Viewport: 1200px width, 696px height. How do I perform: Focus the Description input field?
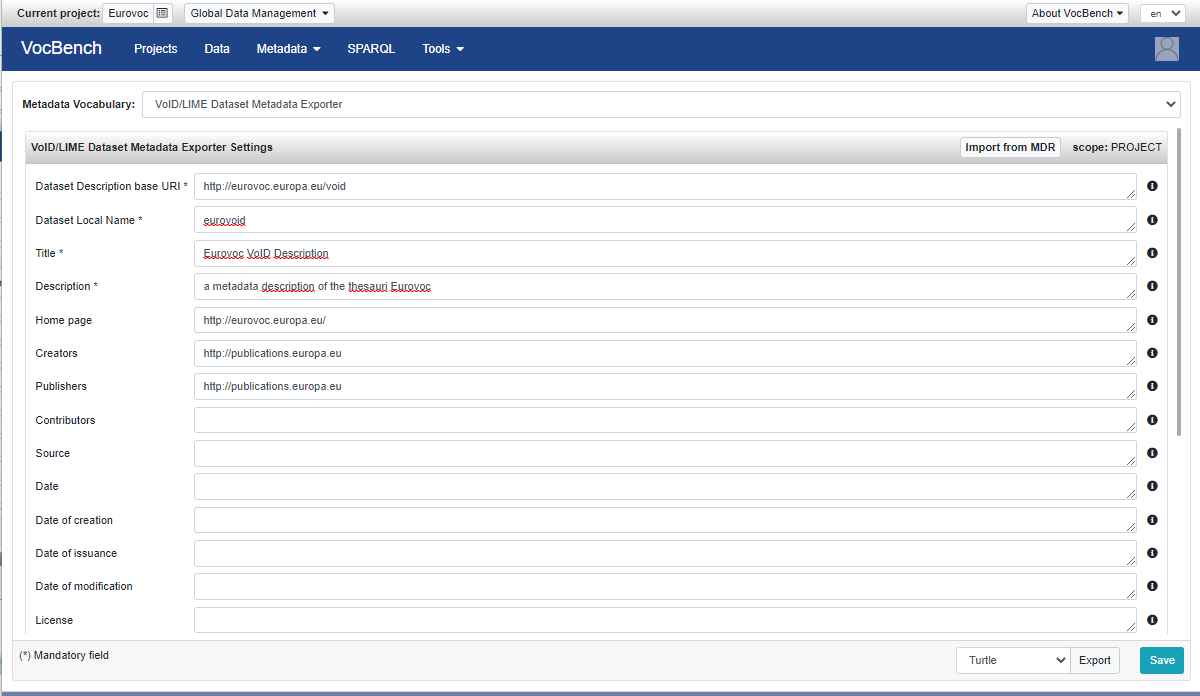[x=665, y=286]
